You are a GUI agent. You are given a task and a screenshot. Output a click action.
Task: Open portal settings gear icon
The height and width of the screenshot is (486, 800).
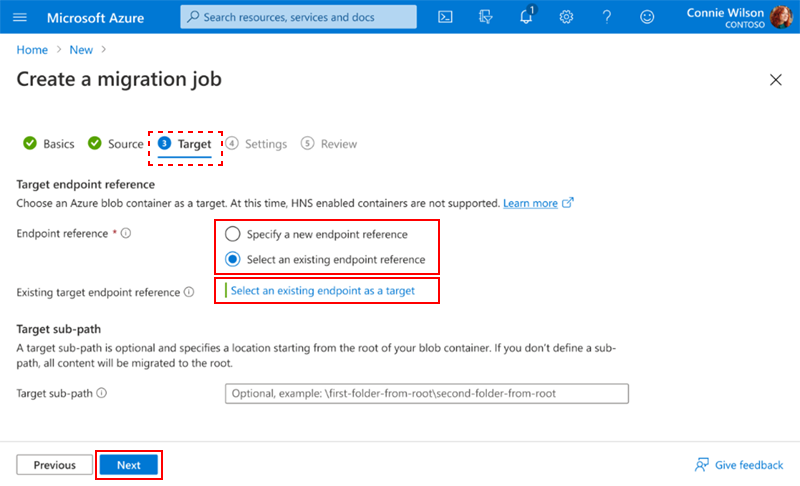coord(566,17)
